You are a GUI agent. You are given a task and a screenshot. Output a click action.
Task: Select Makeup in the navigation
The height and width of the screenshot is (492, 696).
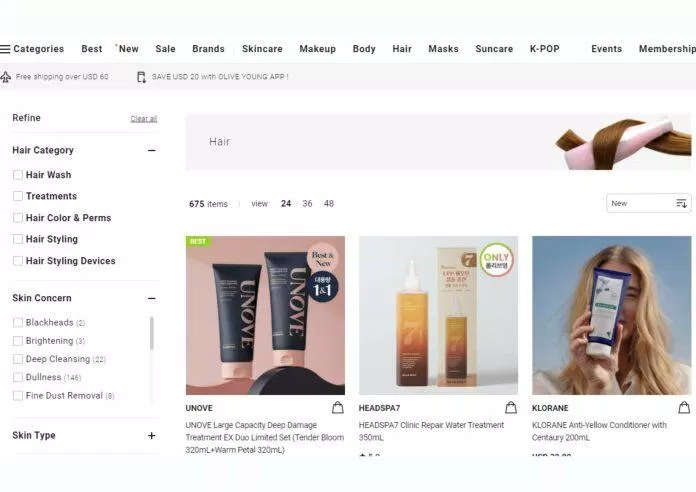pyautogui.click(x=317, y=49)
